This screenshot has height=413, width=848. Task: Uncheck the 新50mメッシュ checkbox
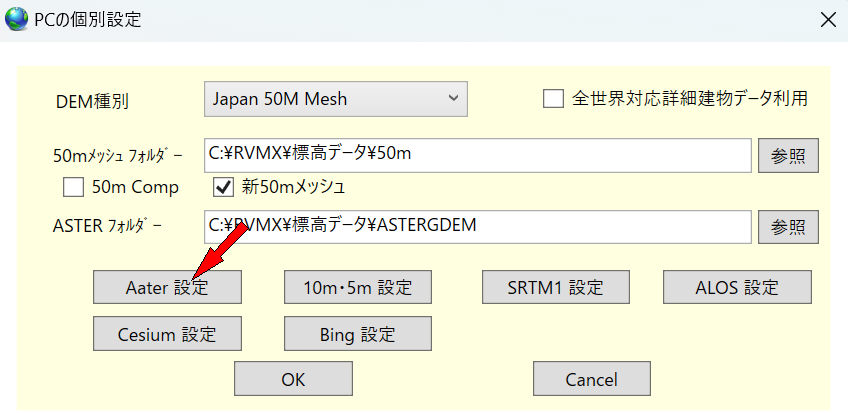223,186
